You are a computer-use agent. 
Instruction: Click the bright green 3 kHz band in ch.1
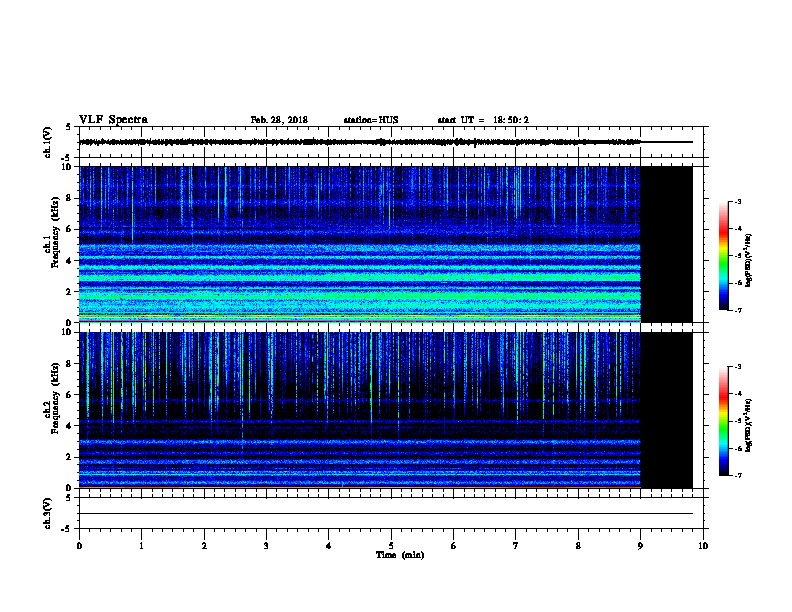click(x=360, y=277)
